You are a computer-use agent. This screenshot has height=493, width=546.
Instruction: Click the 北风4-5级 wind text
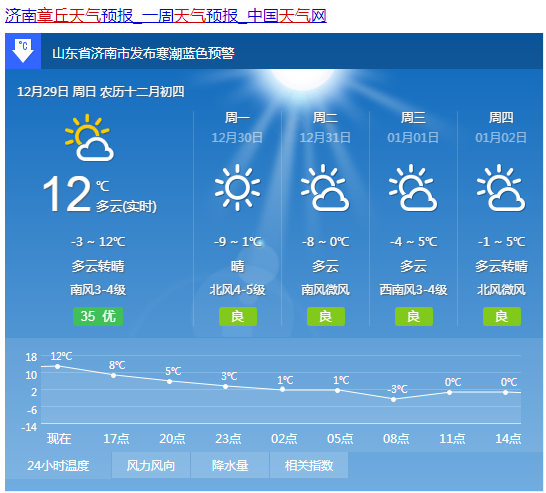click(237, 290)
